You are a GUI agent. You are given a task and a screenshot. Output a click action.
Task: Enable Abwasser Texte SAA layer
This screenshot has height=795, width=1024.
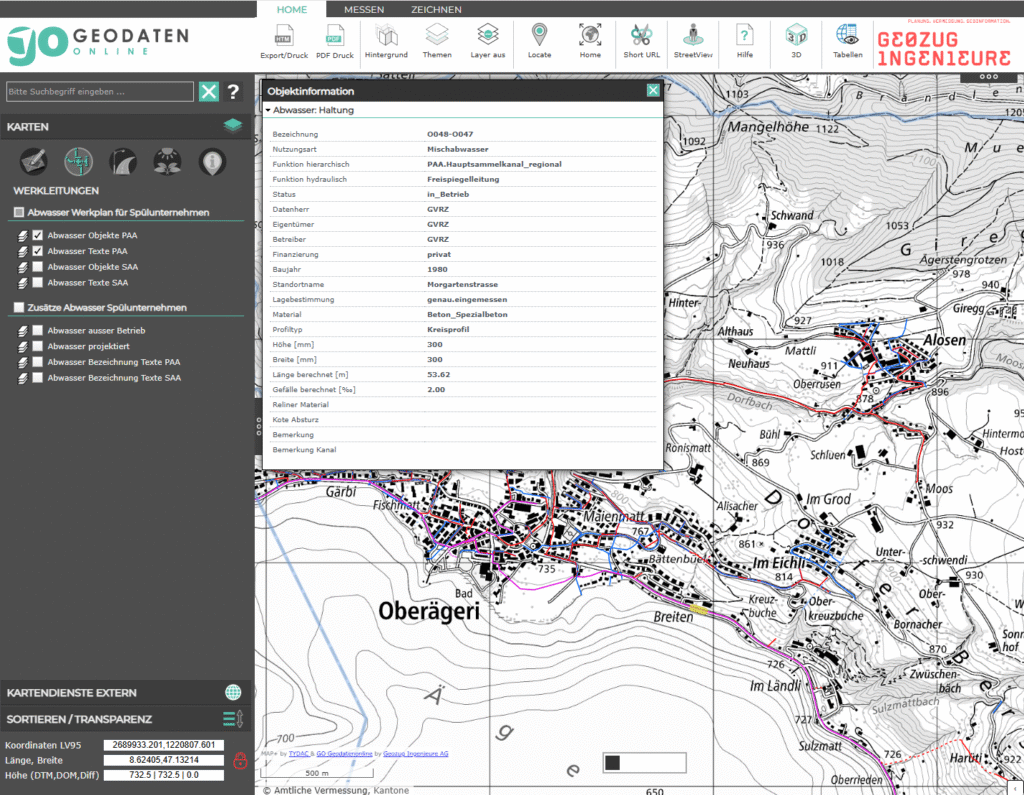[x=38, y=283]
